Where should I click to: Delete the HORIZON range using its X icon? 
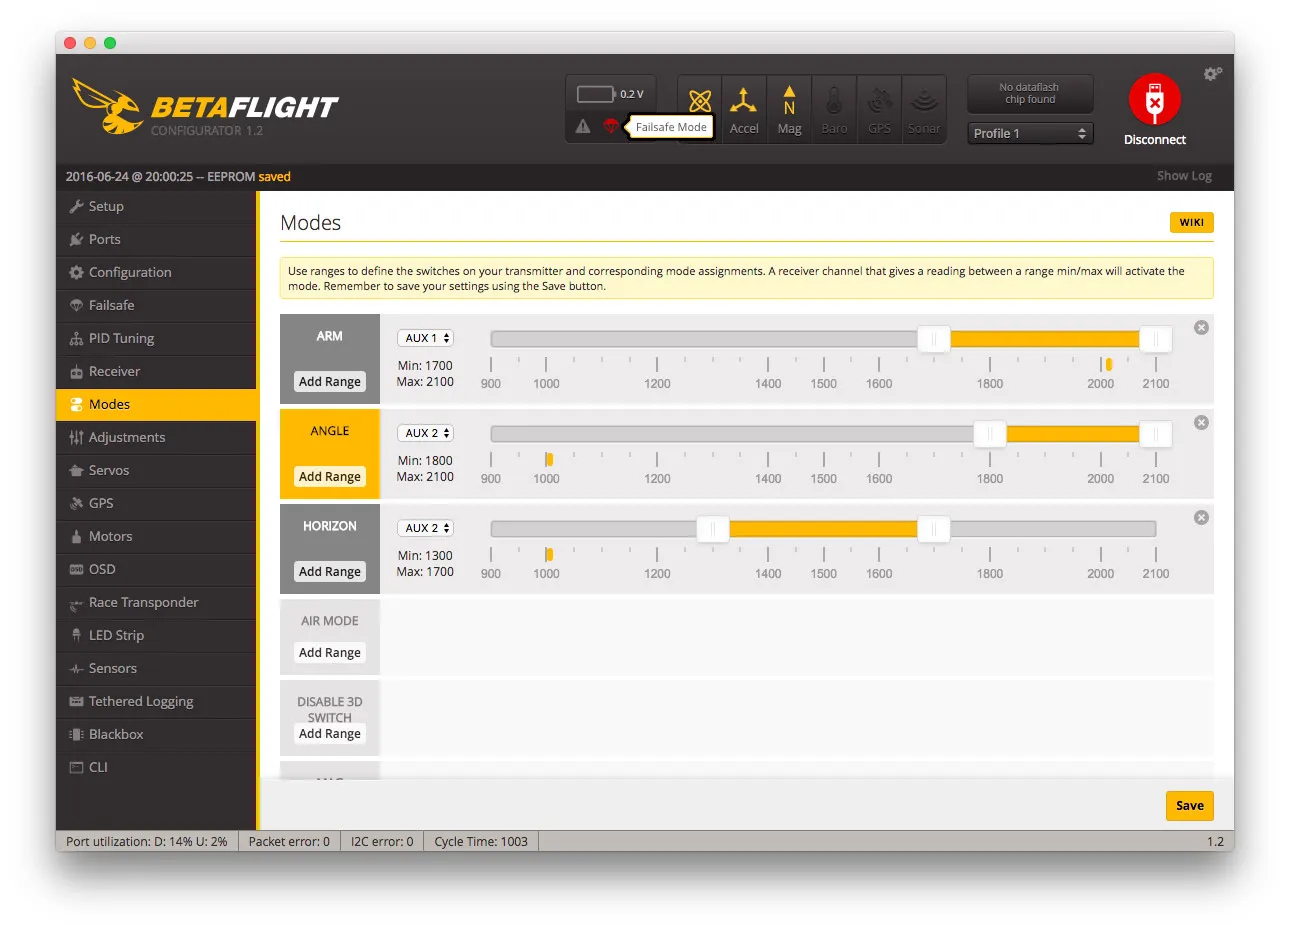point(1201,518)
